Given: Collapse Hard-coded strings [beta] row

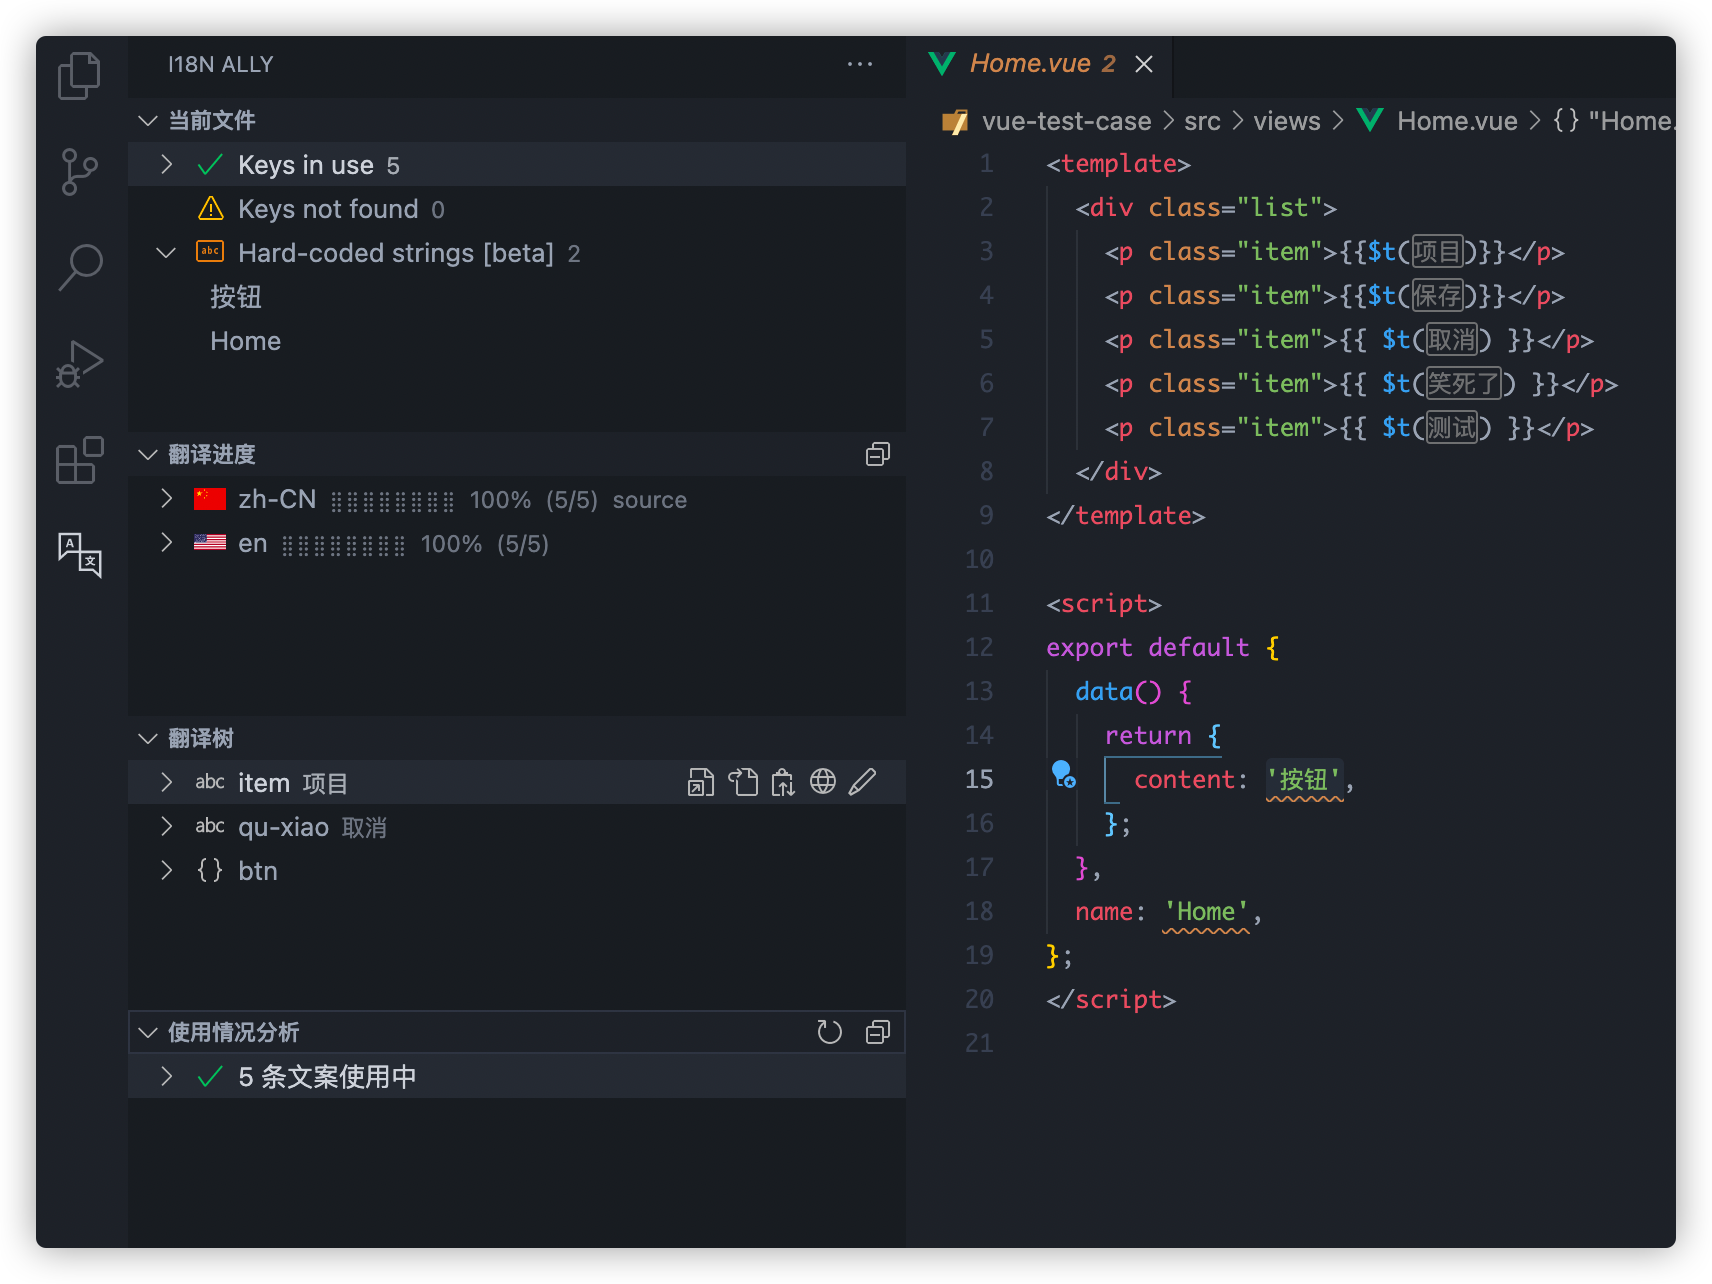Looking at the screenshot, I should coord(167,252).
